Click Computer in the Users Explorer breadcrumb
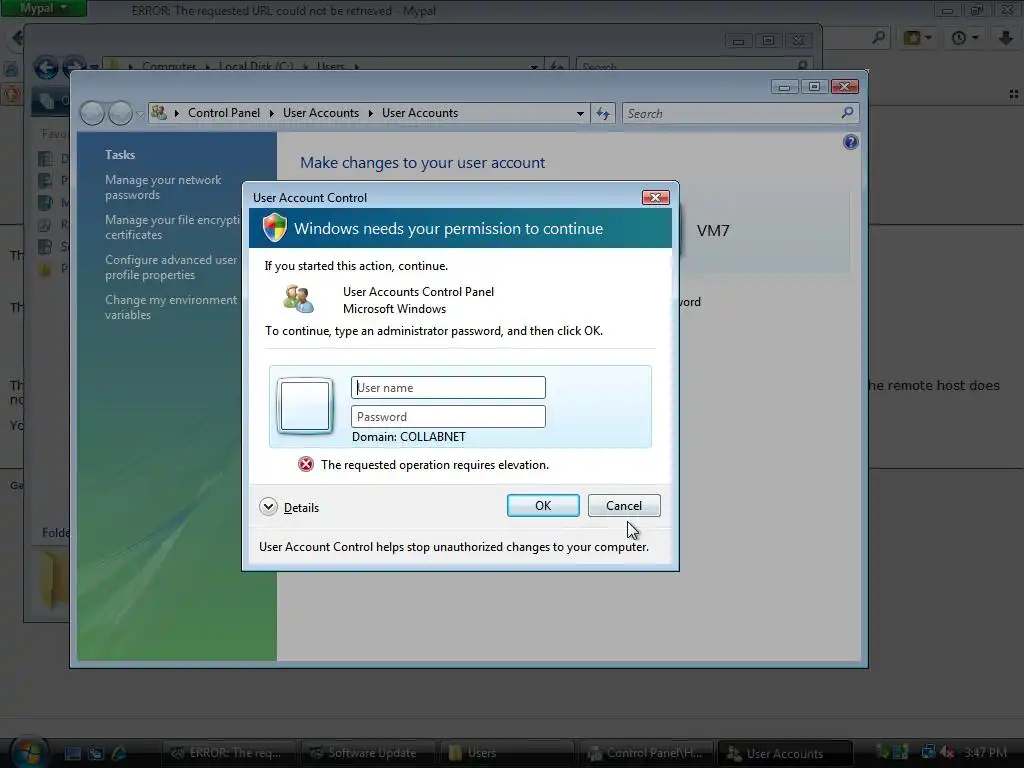The image size is (1024, 768). 168,66
